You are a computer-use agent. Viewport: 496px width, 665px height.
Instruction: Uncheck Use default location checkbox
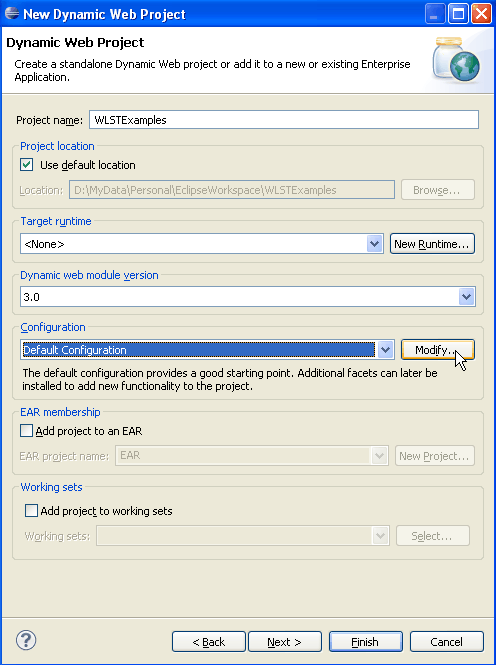click(27, 165)
